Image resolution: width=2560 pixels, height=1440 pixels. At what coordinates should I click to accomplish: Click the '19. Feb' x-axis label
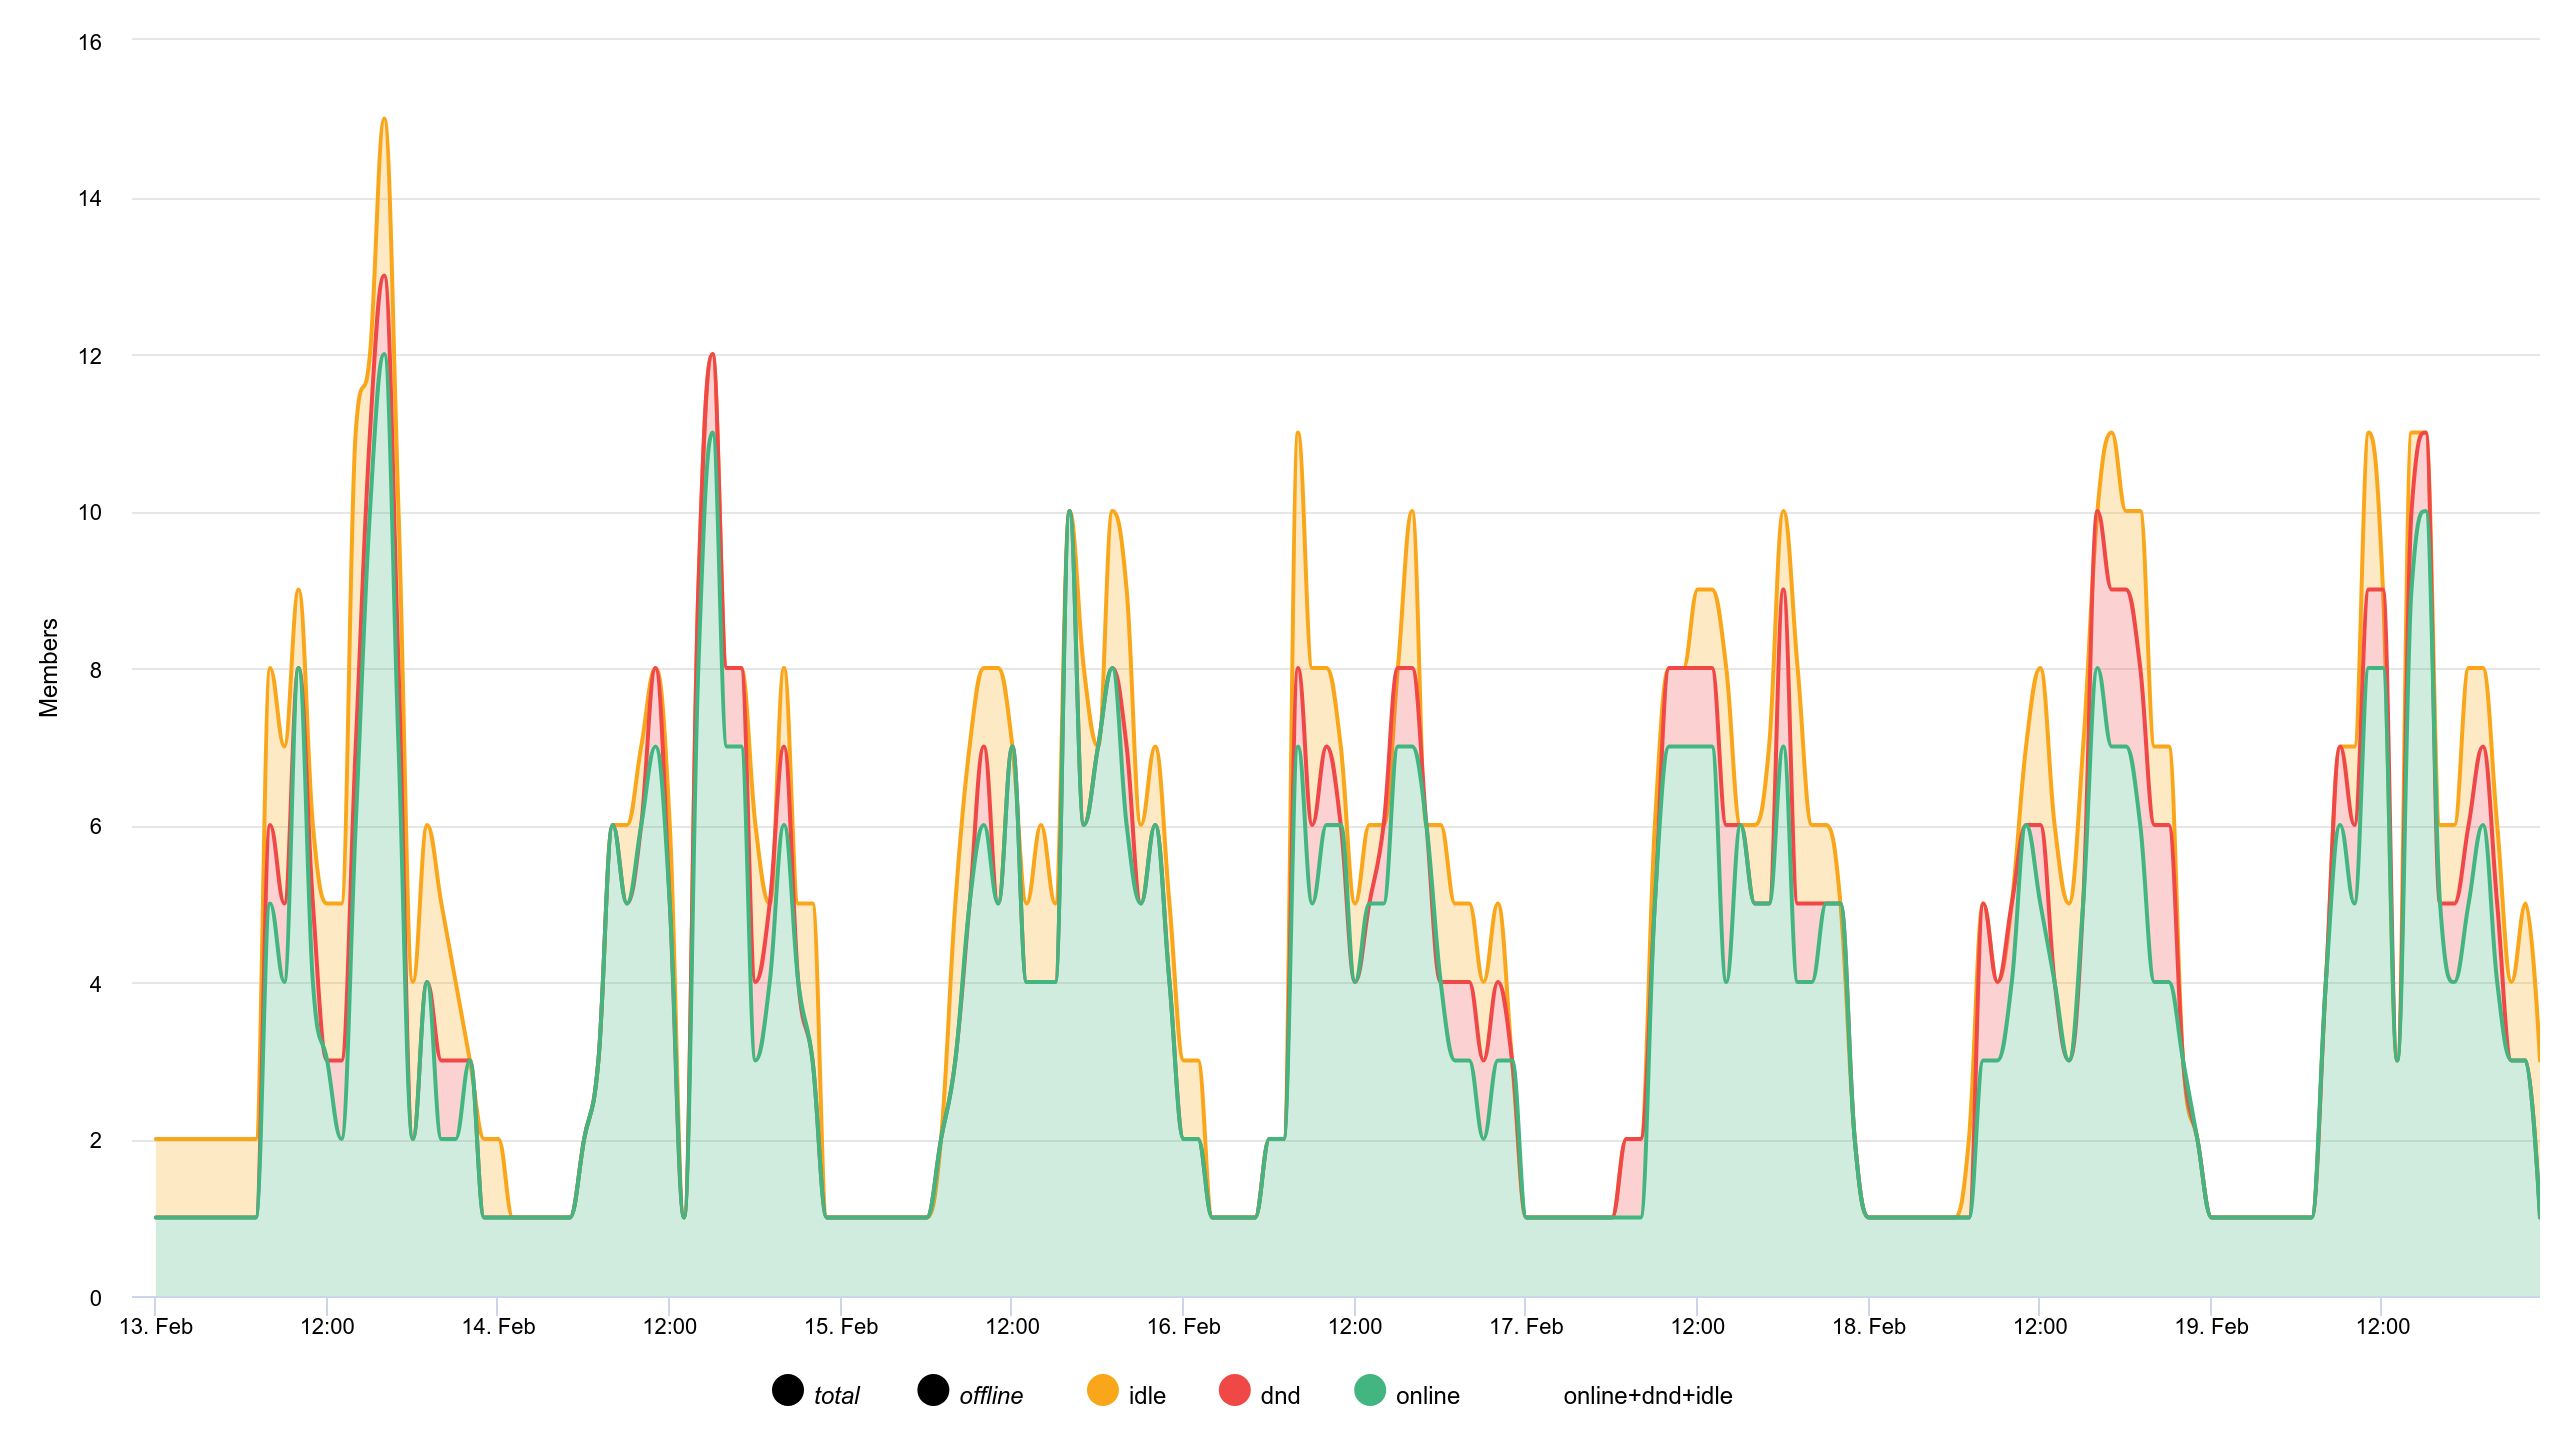click(x=2211, y=1327)
